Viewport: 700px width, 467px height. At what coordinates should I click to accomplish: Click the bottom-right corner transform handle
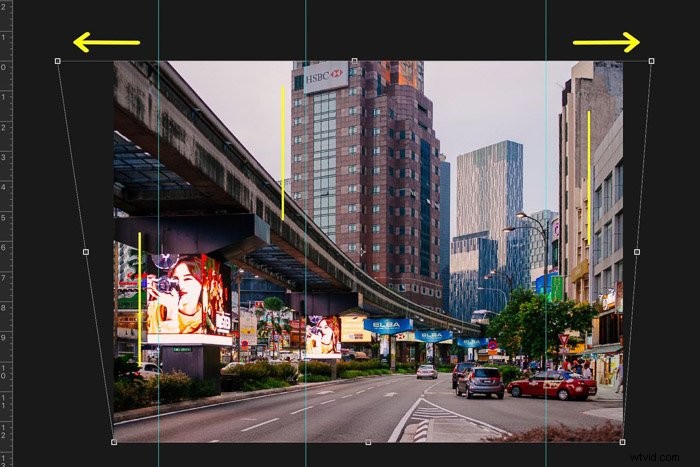[x=622, y=442]
